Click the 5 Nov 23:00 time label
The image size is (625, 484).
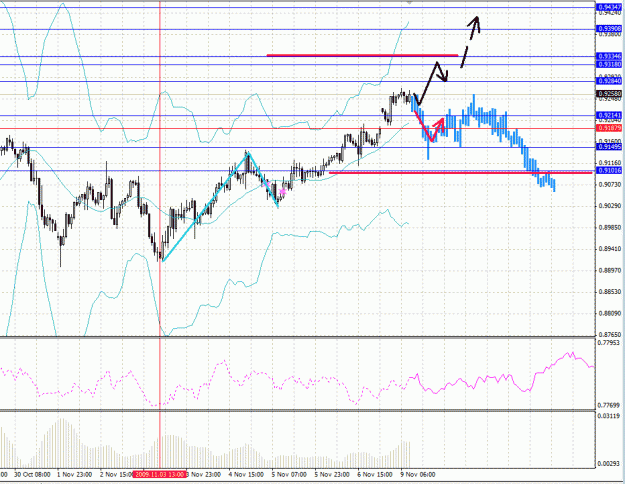(x=332, y=474)
